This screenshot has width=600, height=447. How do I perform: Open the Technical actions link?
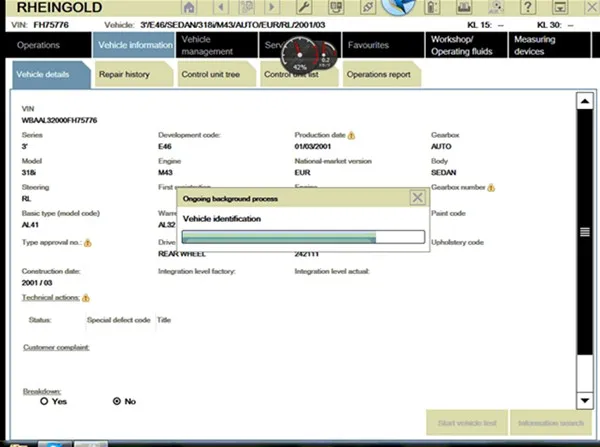(51, 298)
